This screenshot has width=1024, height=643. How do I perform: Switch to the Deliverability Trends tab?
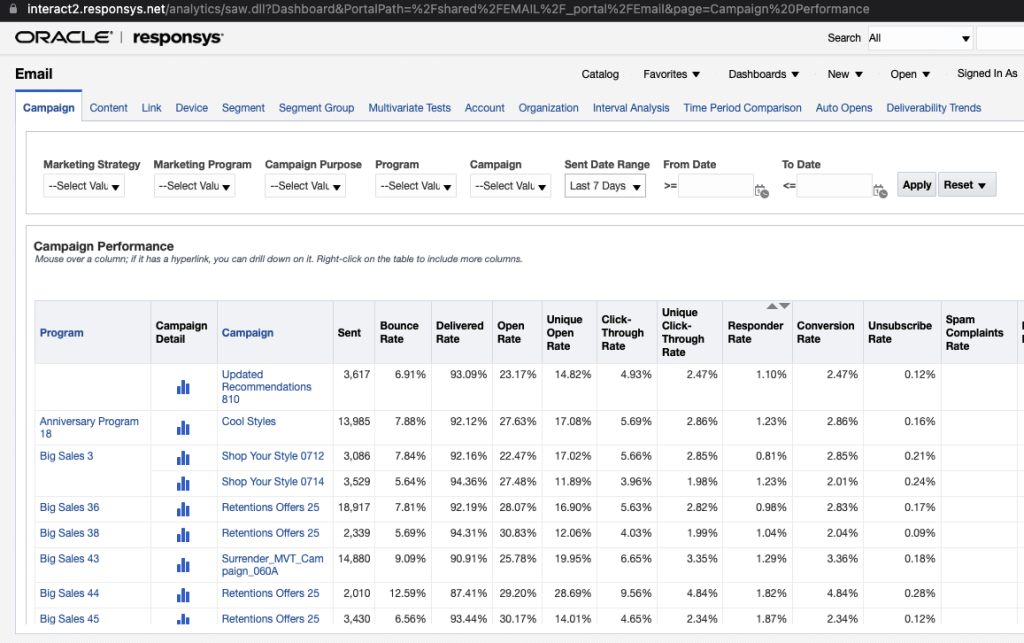click(934, 108)
